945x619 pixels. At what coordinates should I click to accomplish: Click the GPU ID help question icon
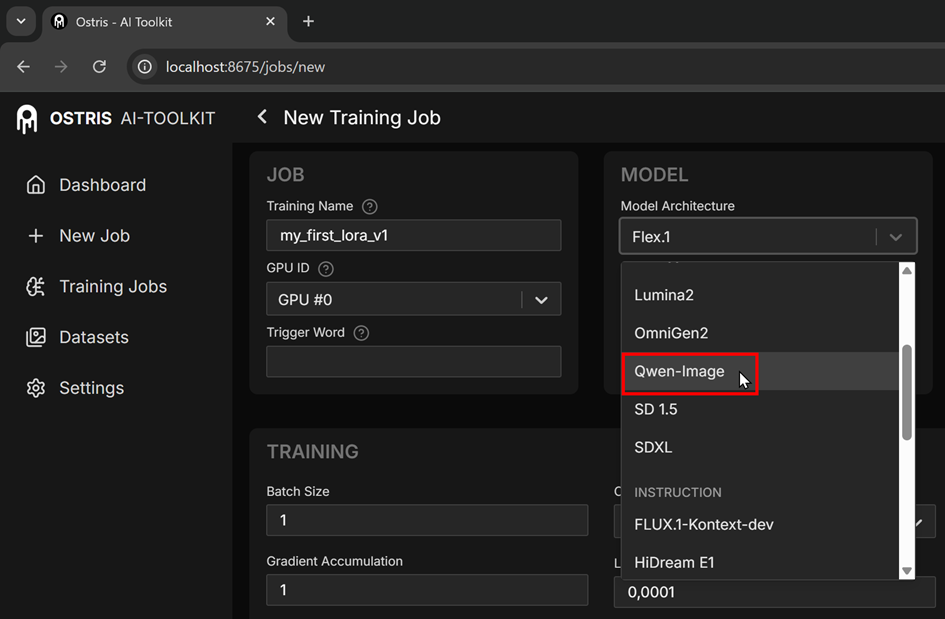point(326,269)
